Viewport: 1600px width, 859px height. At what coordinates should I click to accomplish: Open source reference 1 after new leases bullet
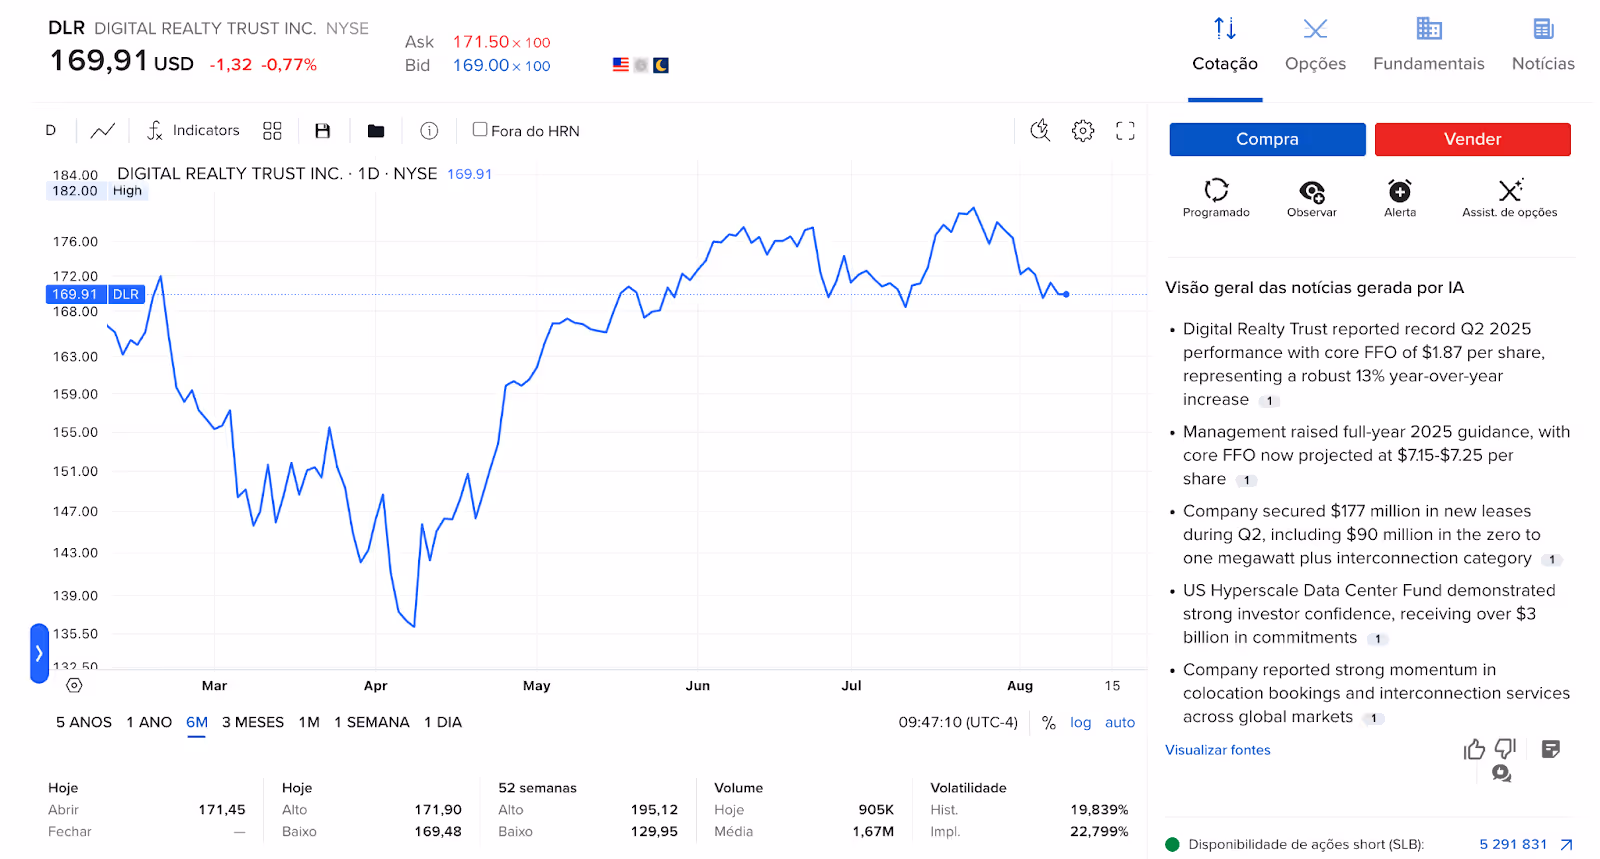[1552, 560]
